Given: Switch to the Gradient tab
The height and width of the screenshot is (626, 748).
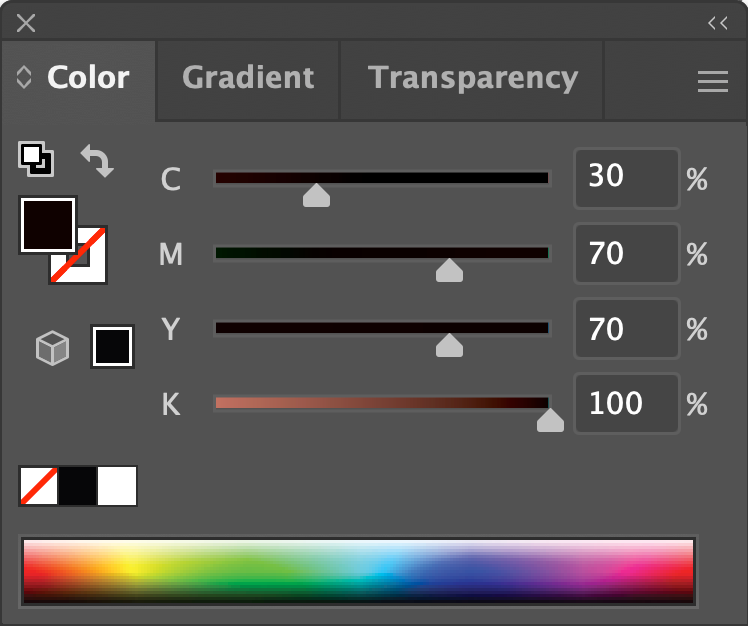Looking at the screenshot, I should point(248,78).
